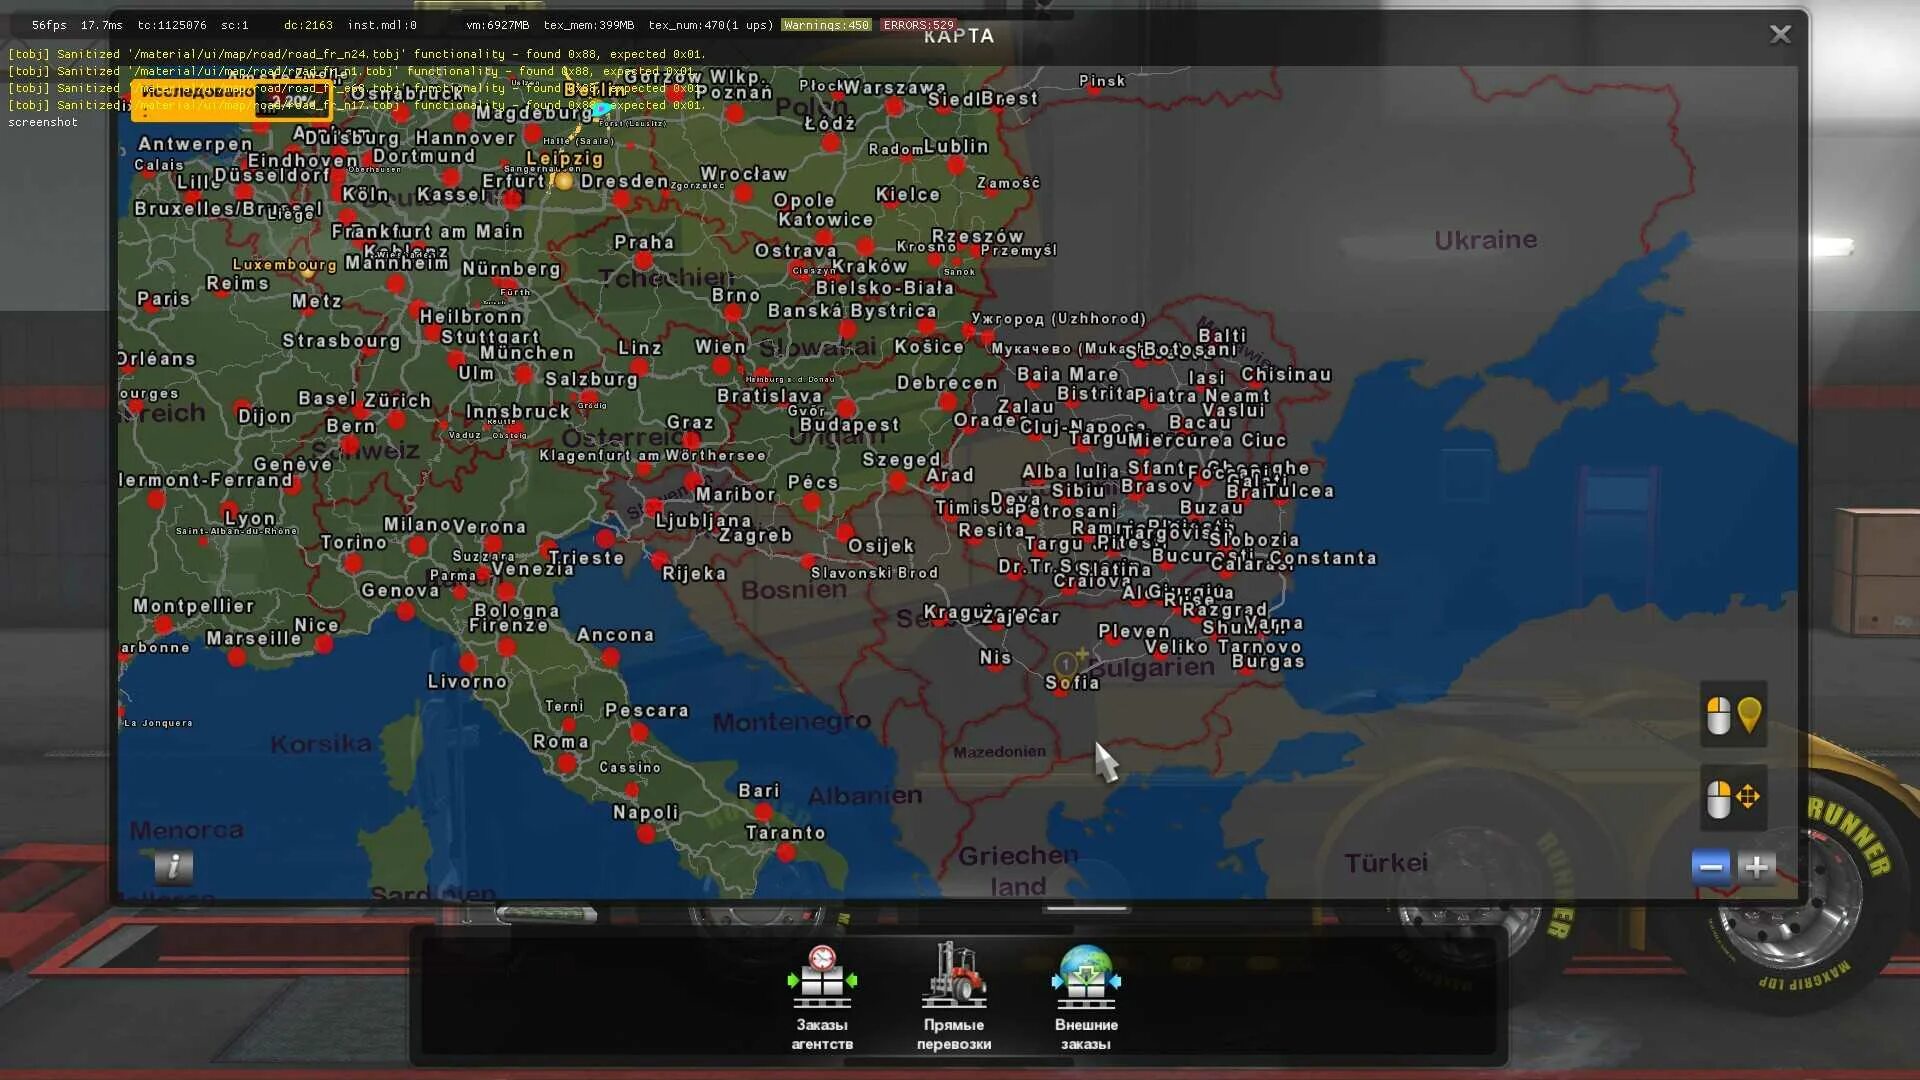Close the Карта map window
Screen dimensions: 1920x1080
click(1780, 35)
